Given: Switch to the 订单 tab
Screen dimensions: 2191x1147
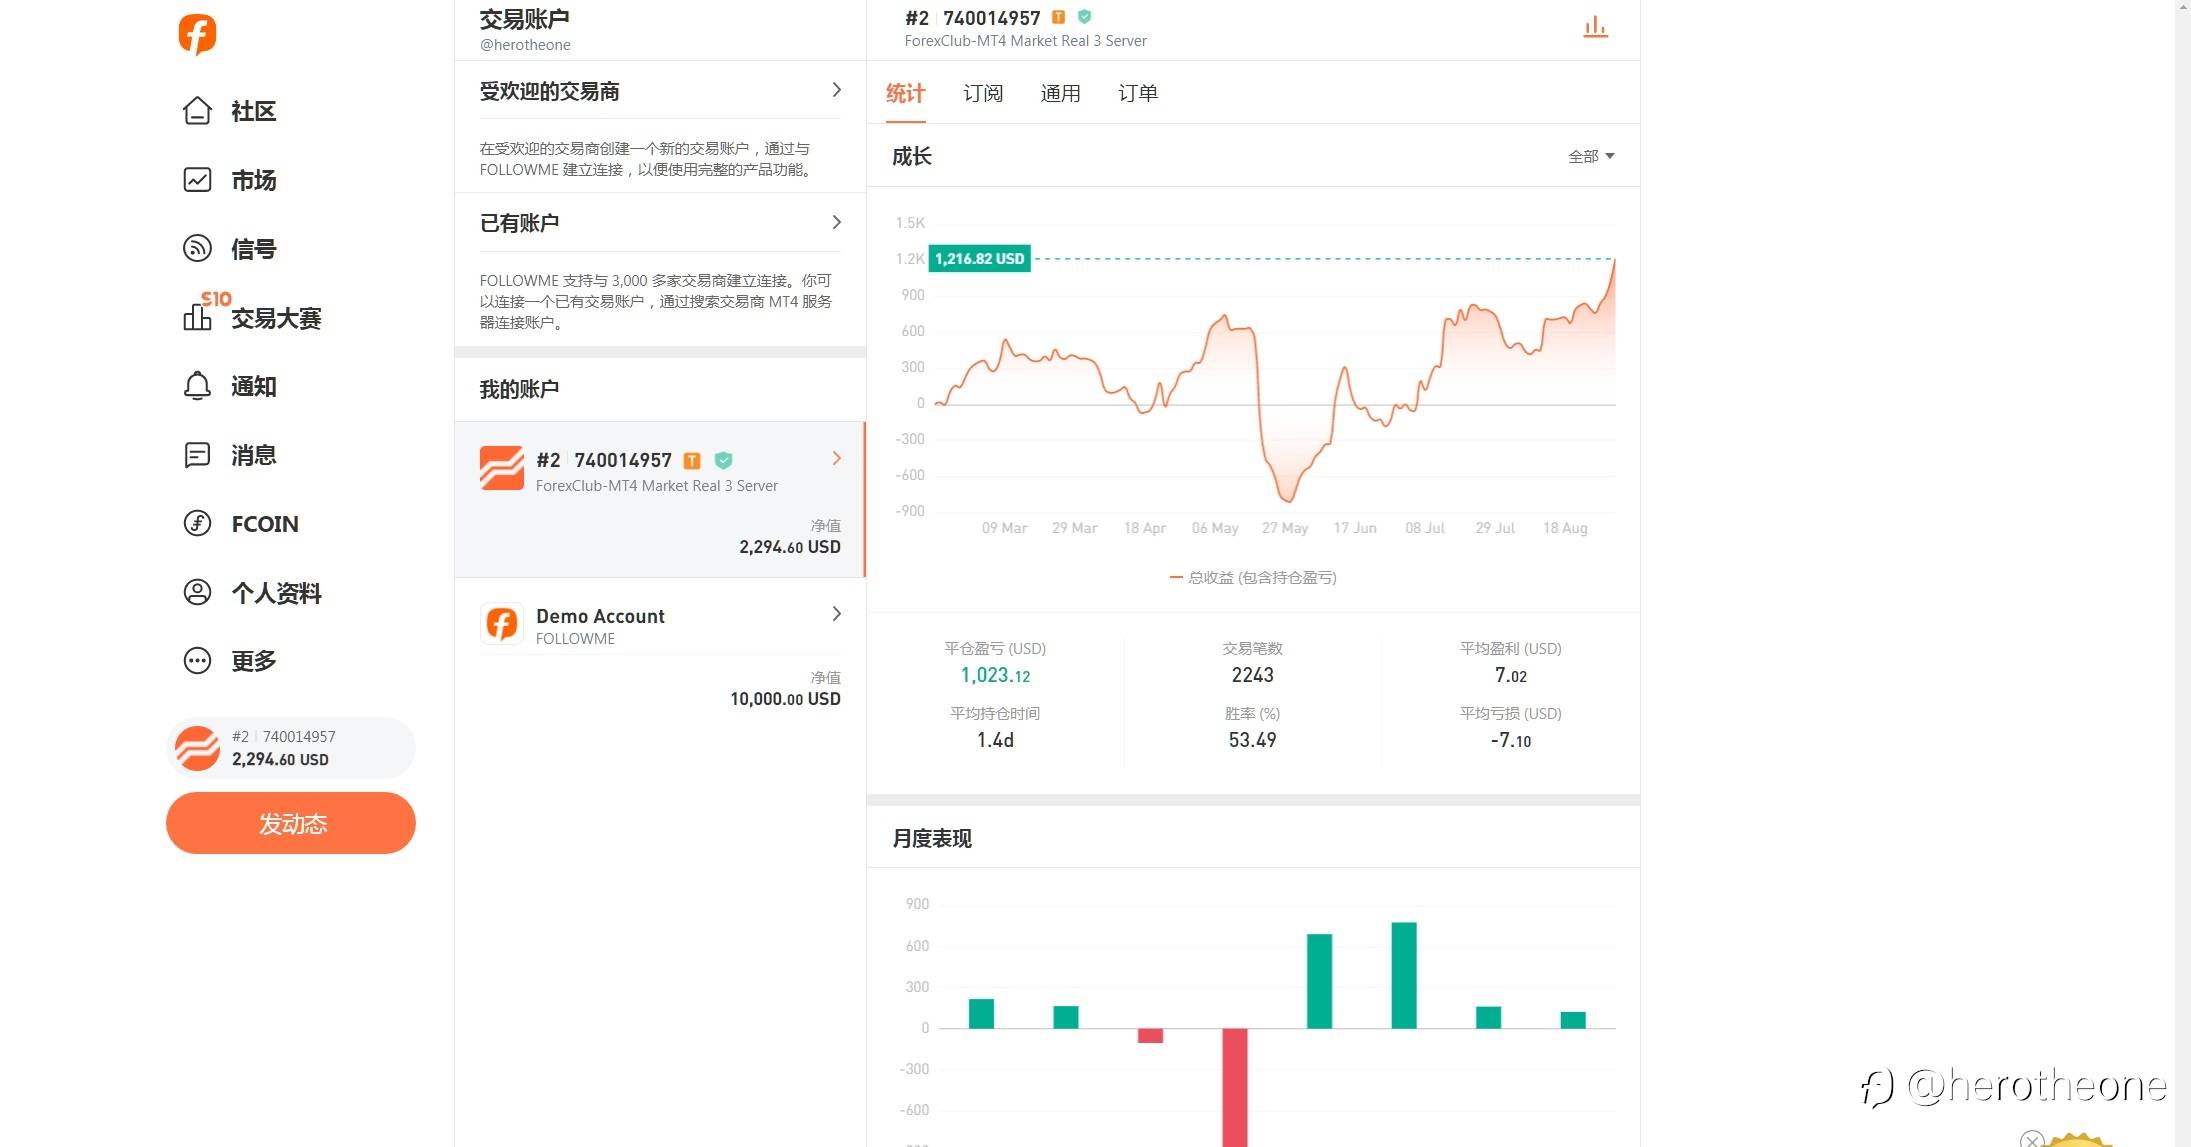Looking at the screenshot, I should point(1137,93).
